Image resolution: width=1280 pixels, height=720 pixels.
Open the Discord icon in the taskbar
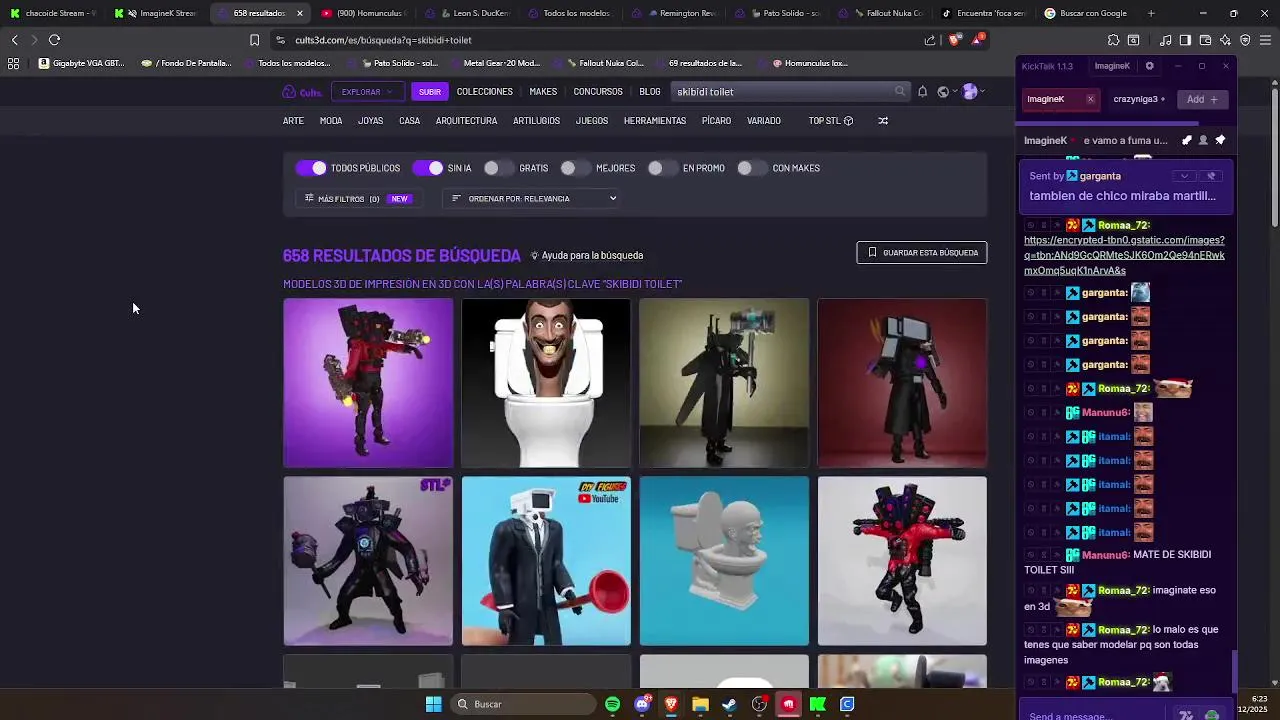coord(642,704)
